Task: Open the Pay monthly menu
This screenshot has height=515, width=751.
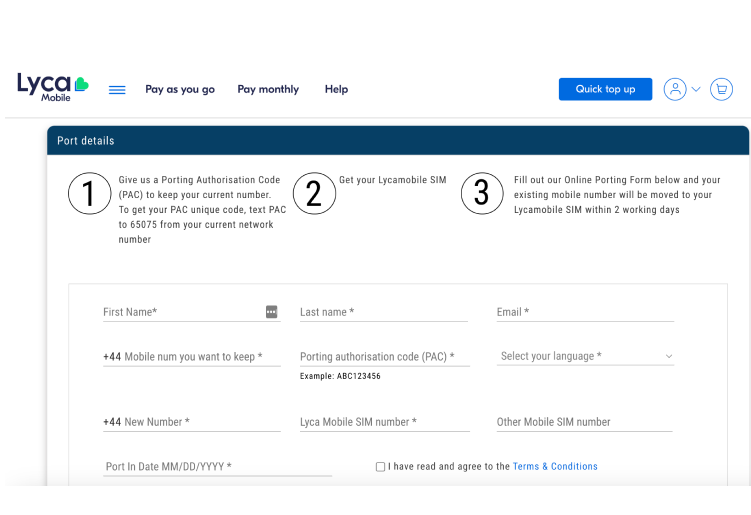Action: pyautogui.click(x=268, y=89)
